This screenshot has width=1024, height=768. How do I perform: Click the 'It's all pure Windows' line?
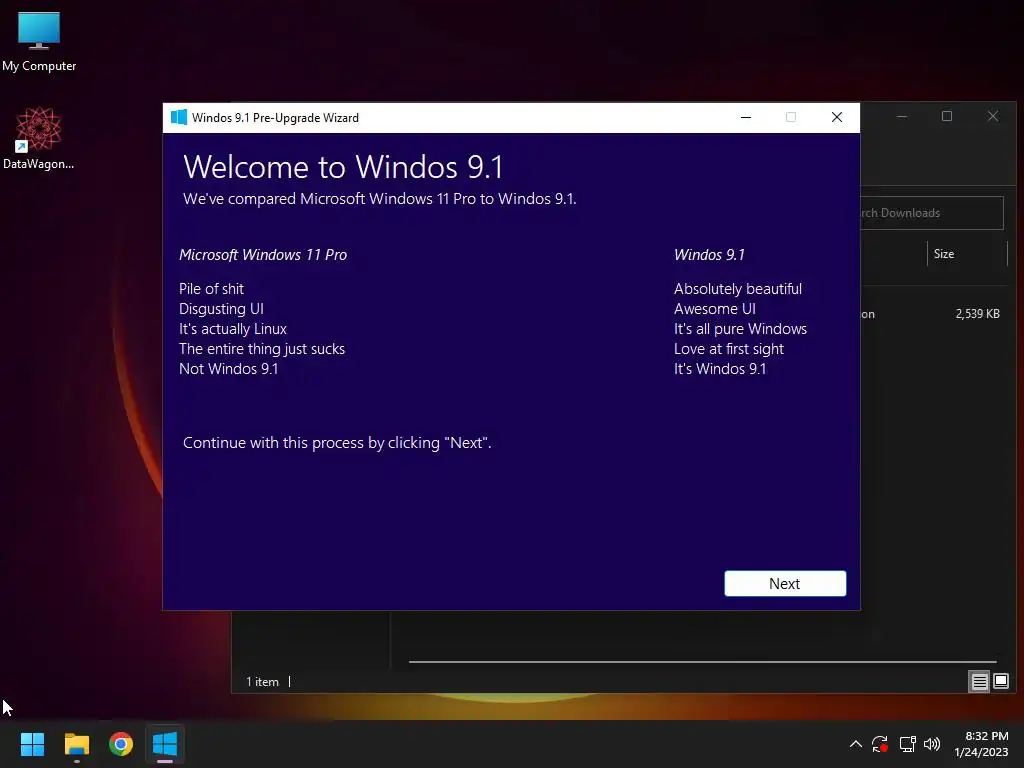(741, 329)
